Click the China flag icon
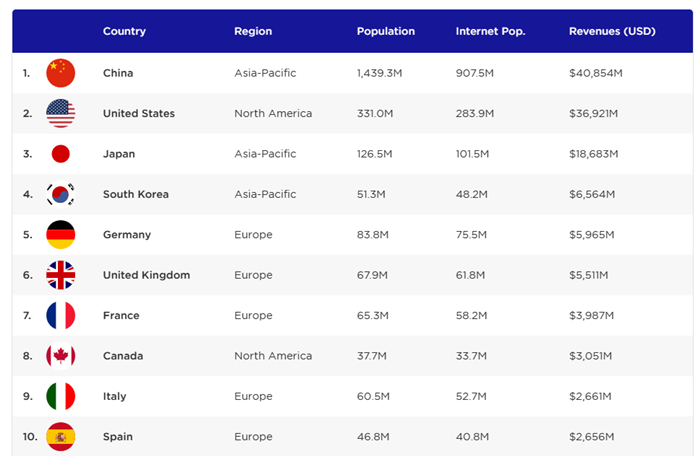700x456 pixels. 60,73
